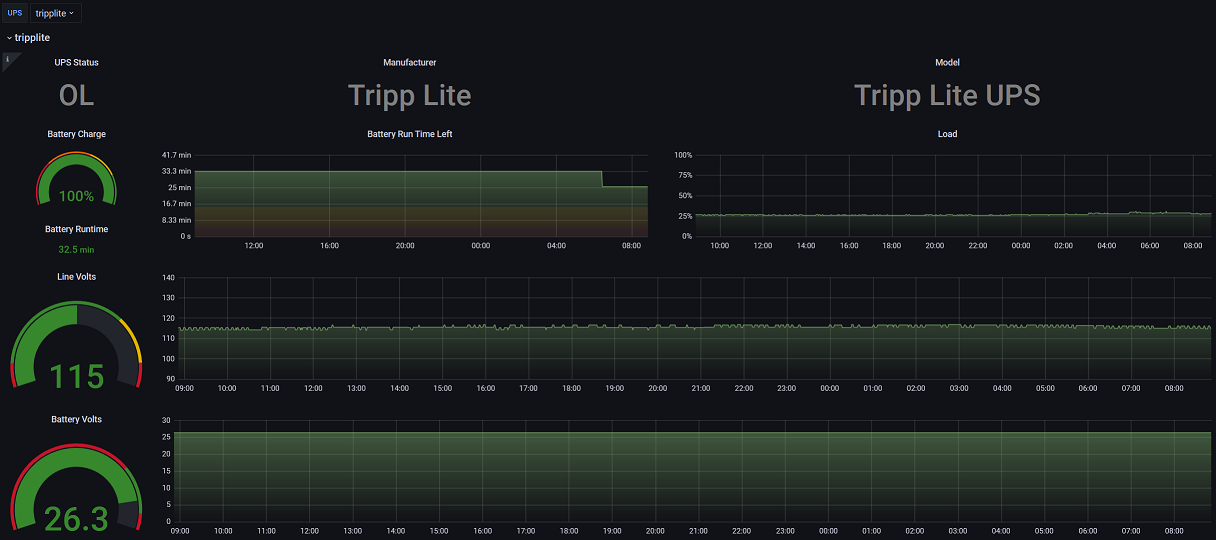Click the 16.7 min axis label

(x=177, y=203)
